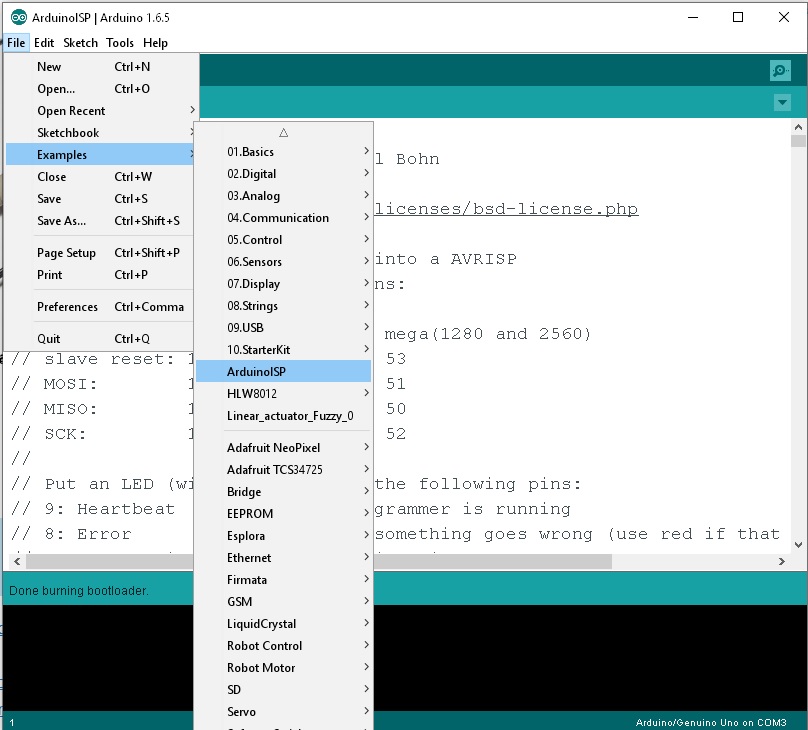Choose Quit from the File menu

pyautogui.click(x=100, y=339)
